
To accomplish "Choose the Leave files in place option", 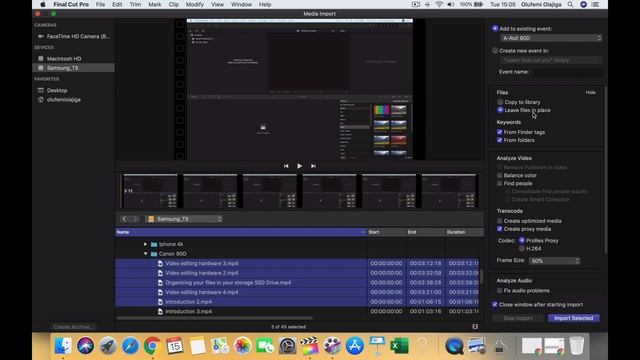I will coord(500,110).
